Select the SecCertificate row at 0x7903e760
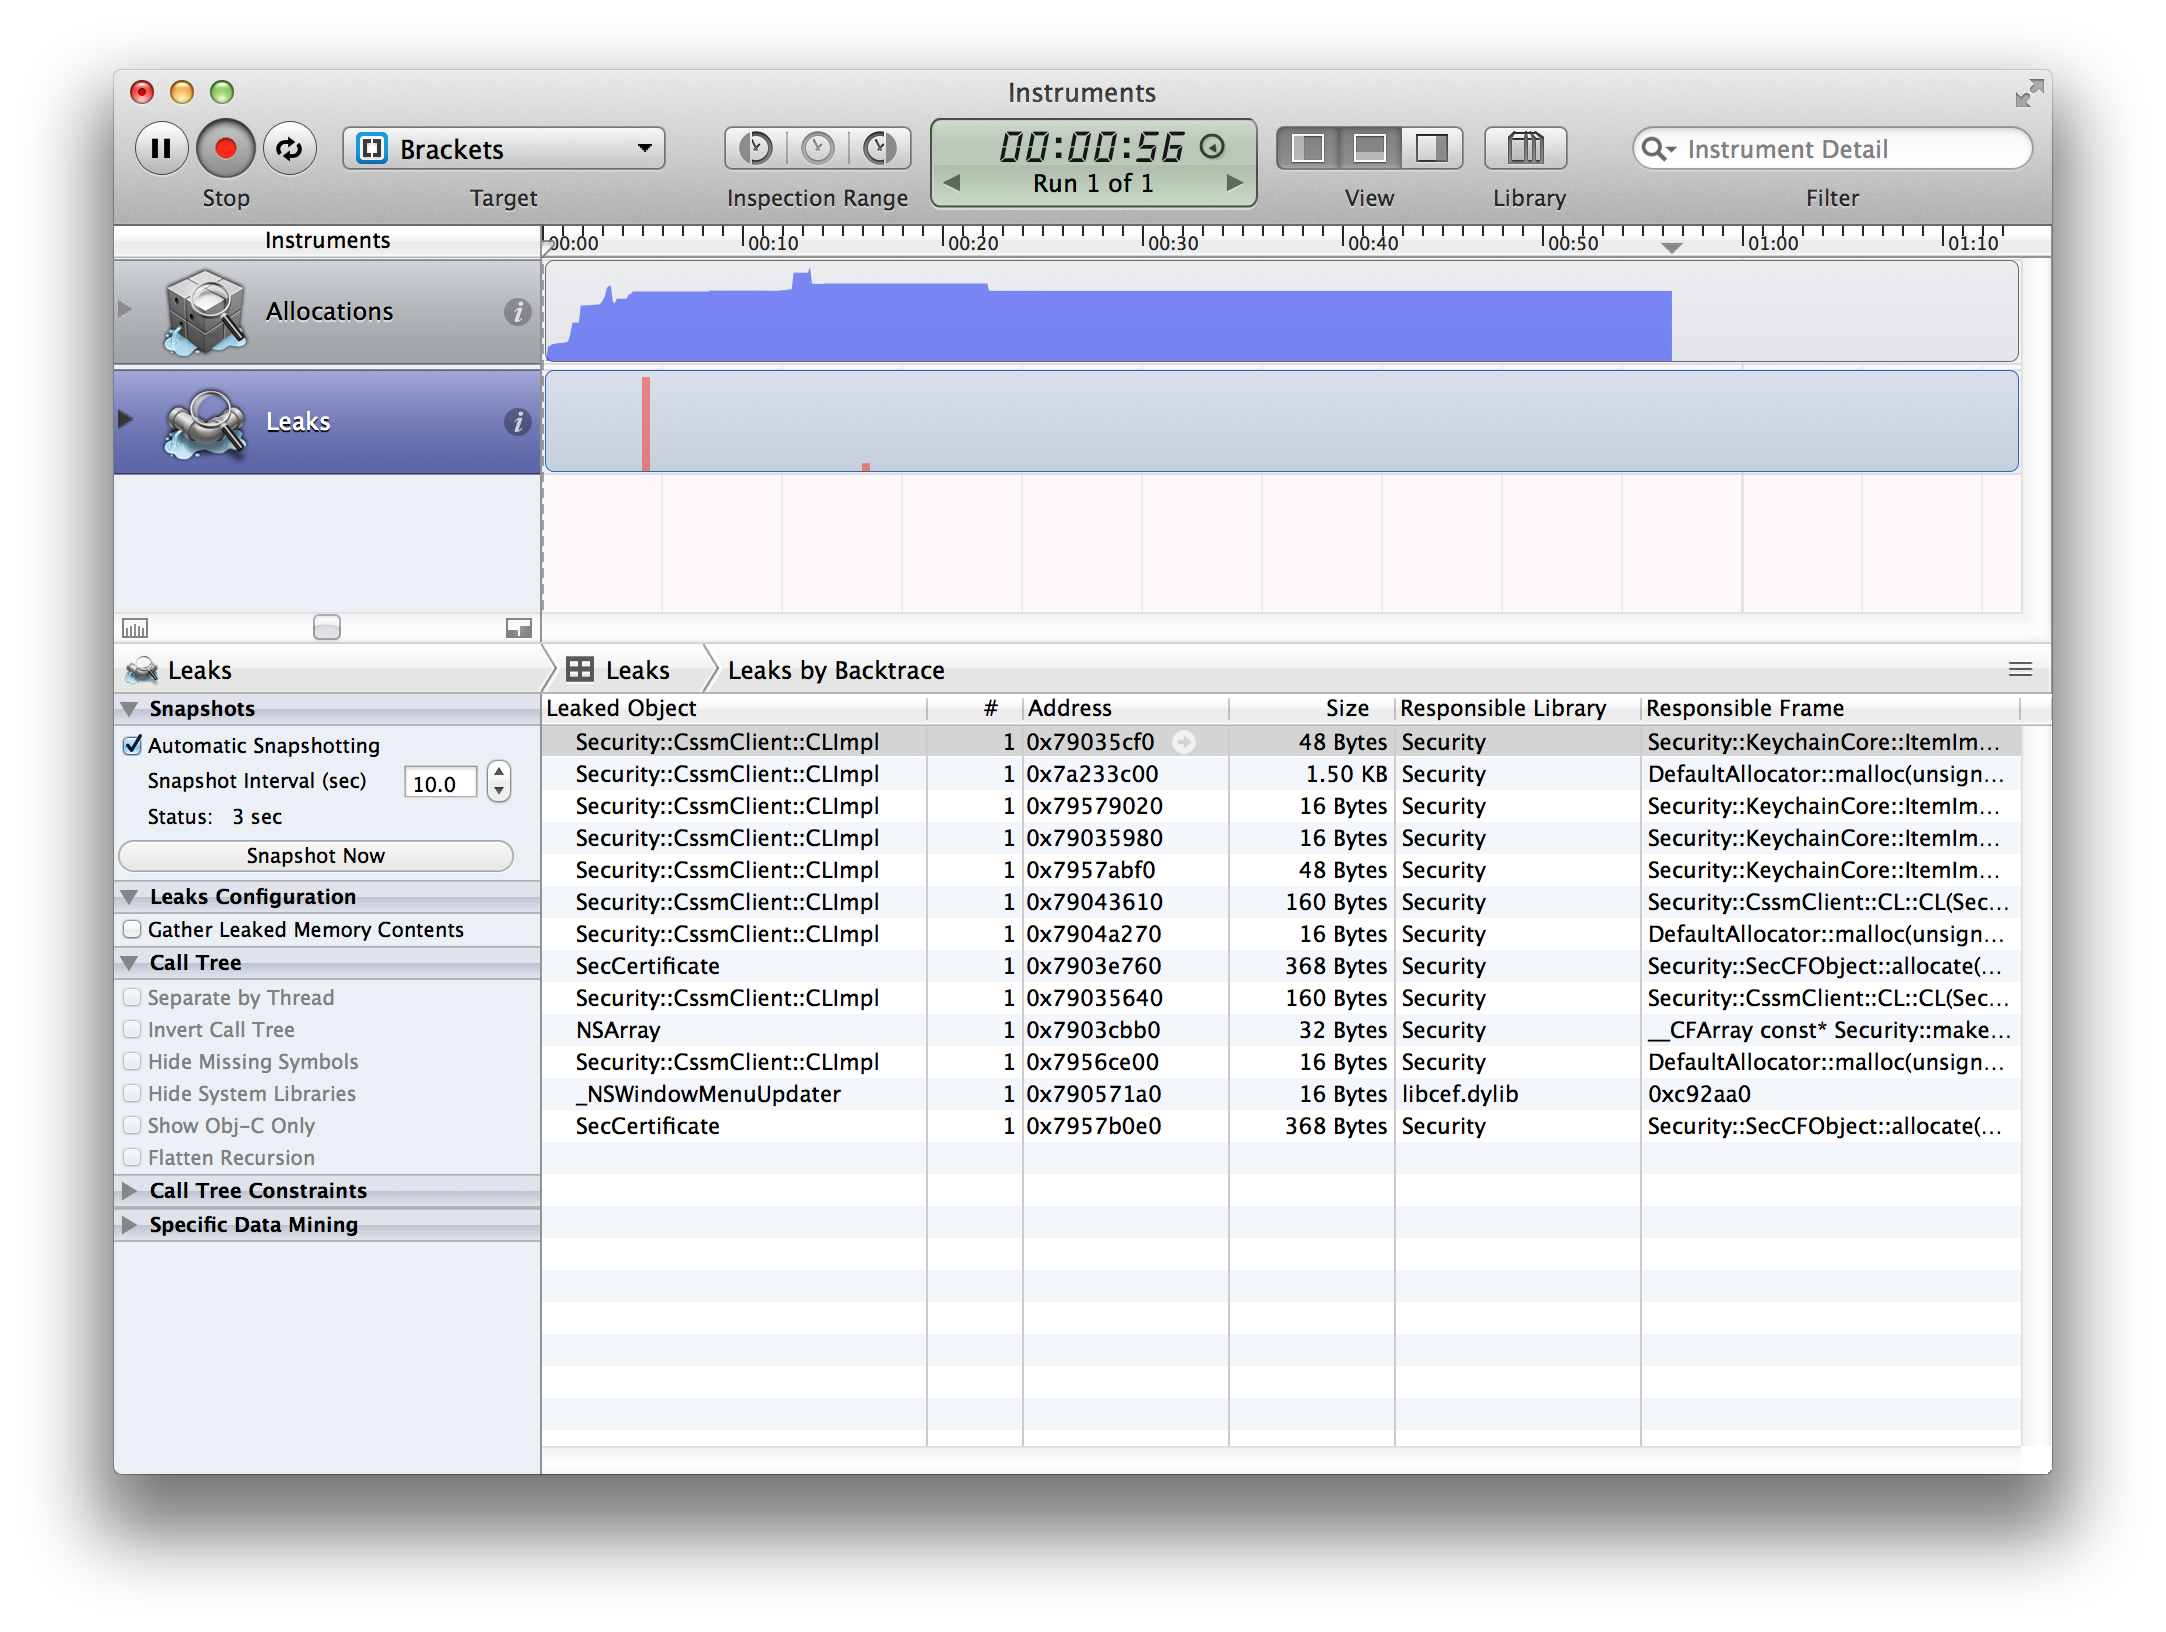Screen dimensions: 2166x1632 point(1281,966)
